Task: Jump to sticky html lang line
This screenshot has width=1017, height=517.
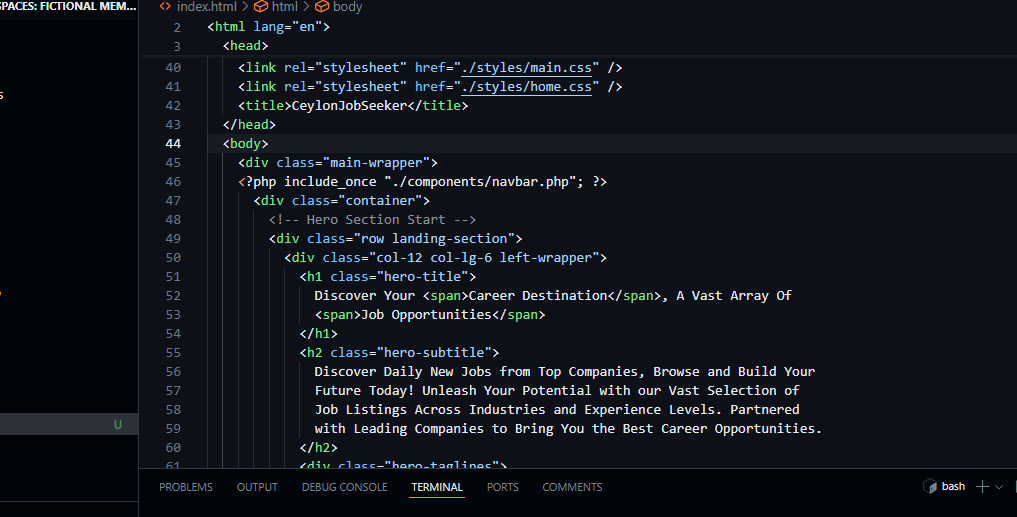Action: coord(268,27)
